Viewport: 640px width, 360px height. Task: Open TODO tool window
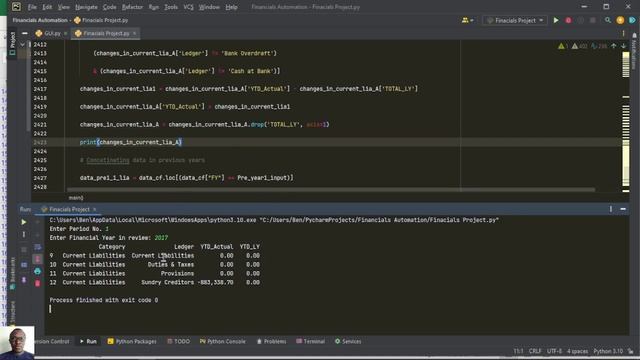(178, 341)
